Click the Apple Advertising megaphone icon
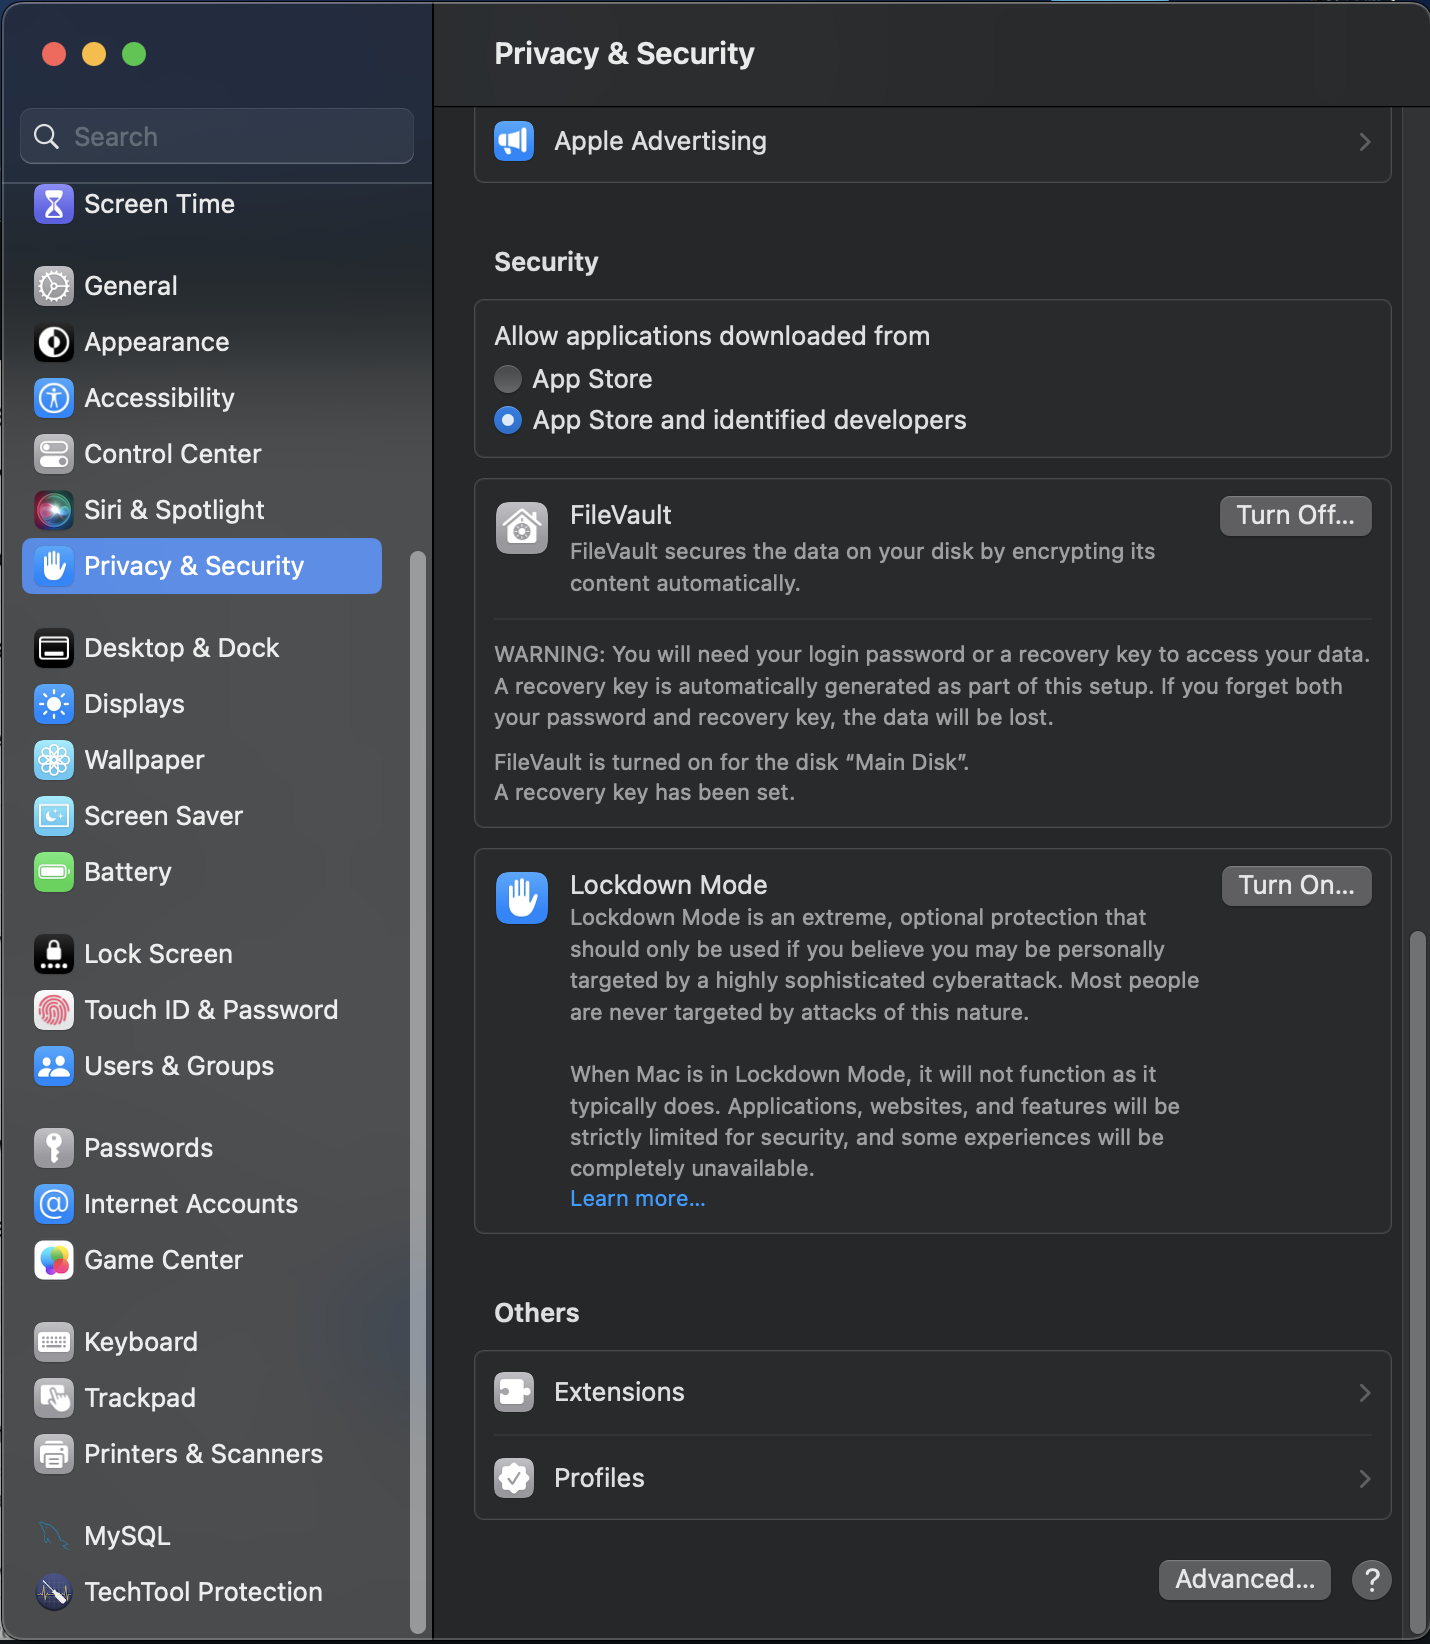 [514, 141]
